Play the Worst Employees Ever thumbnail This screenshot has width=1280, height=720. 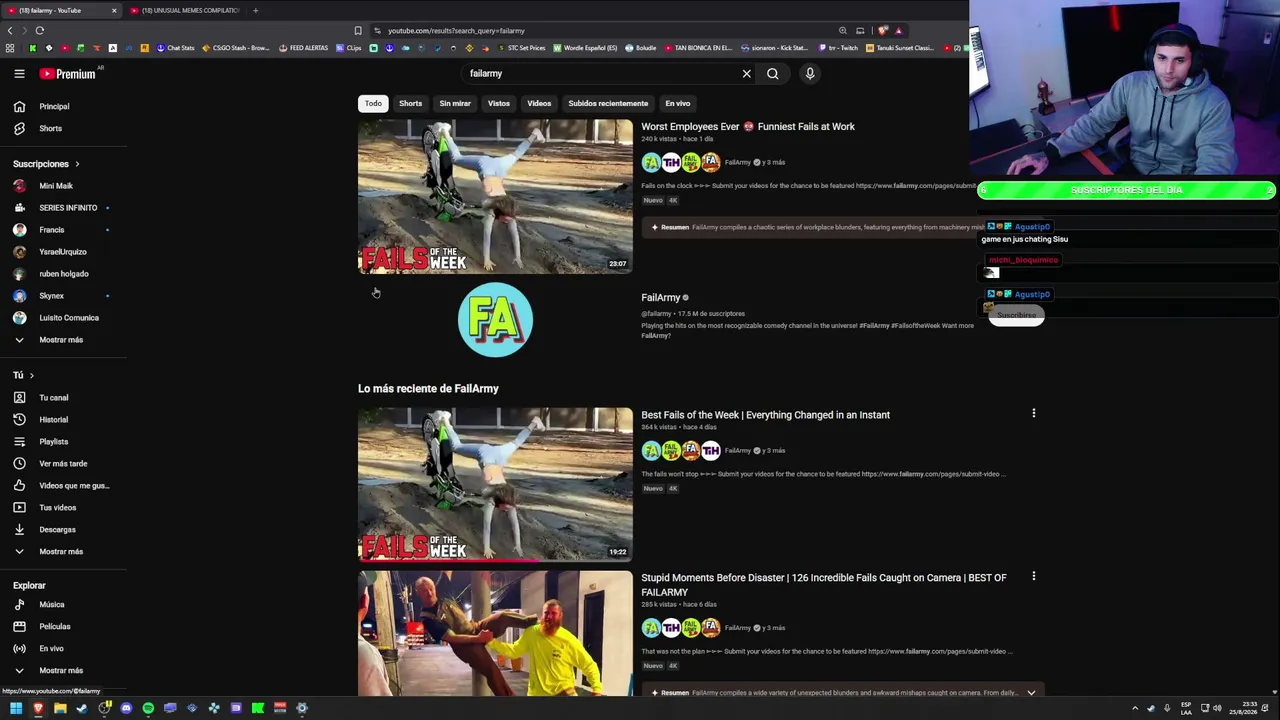(495, 196)
